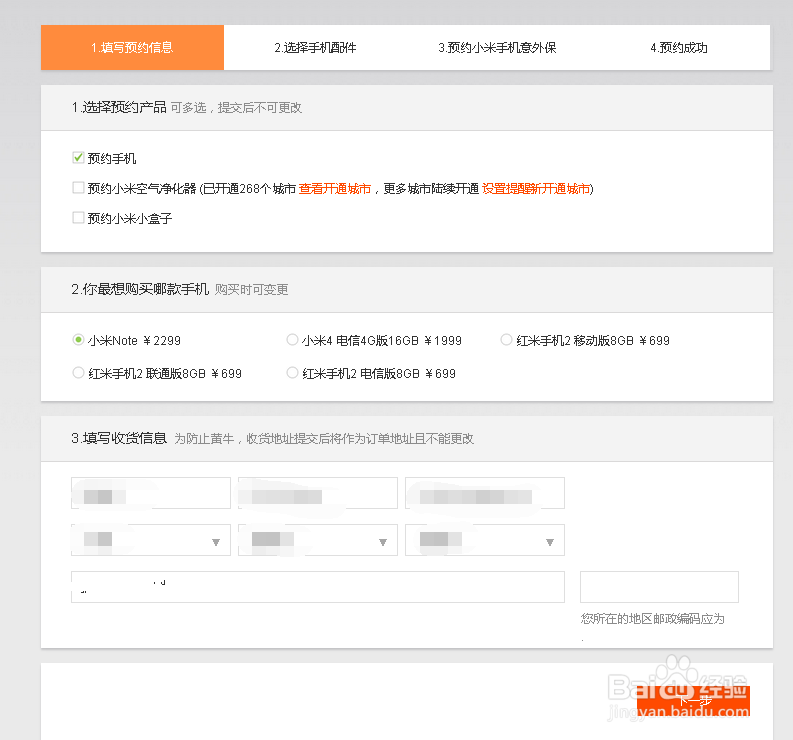Screen dimensions: 793x740
Task: Select the 小米Note ¥2299 radio button
Action: pos(78,340)
